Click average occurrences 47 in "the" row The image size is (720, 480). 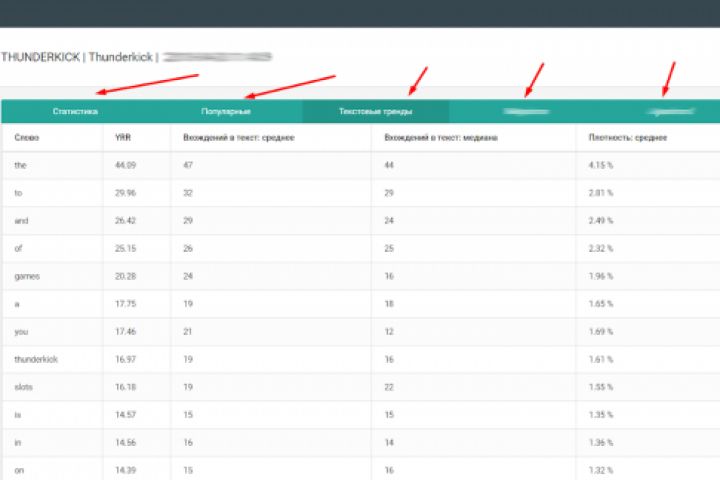[x=188, y=165]
